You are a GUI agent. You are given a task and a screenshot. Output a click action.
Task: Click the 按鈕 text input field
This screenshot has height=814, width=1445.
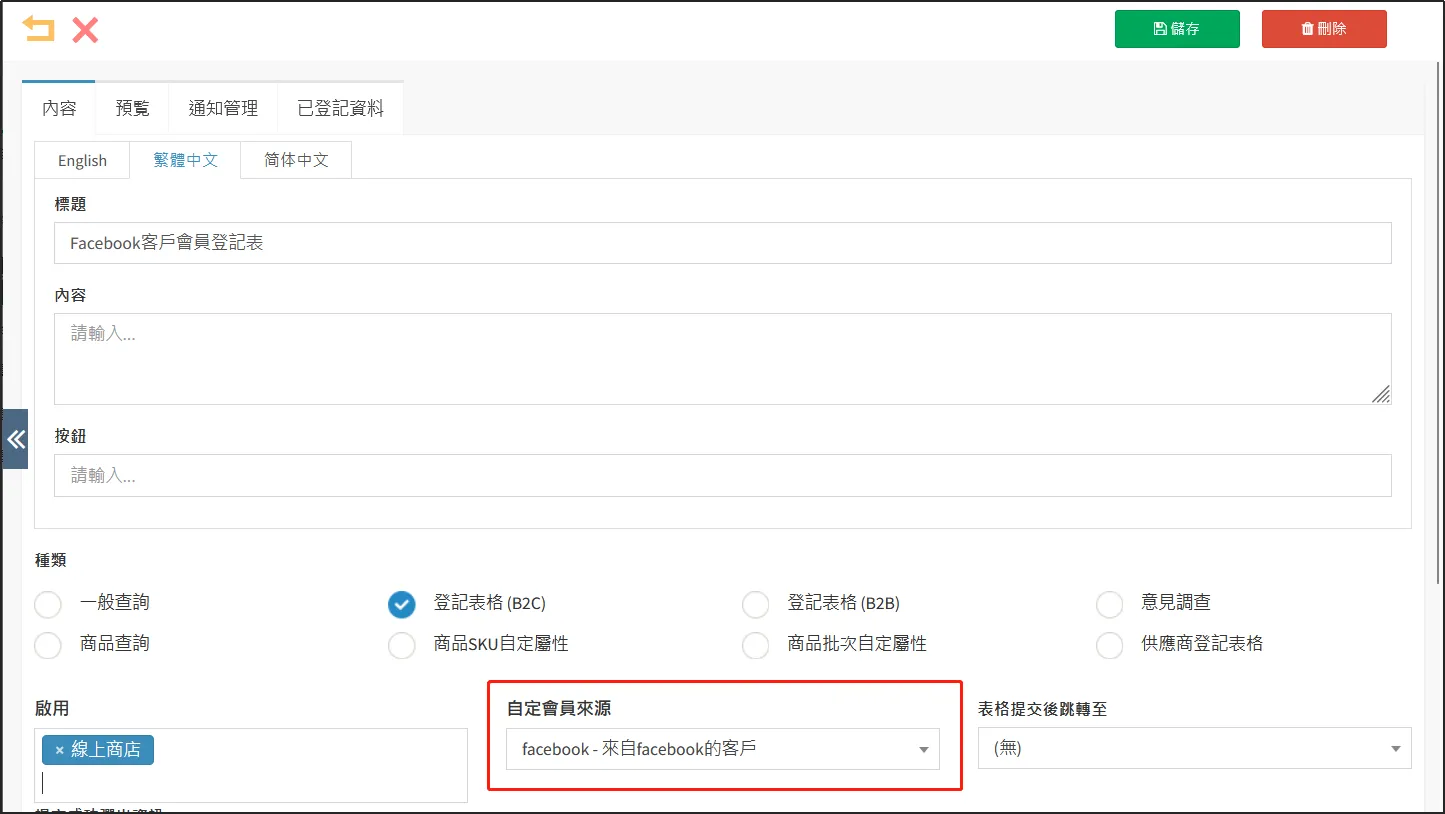tap(722, 476)
